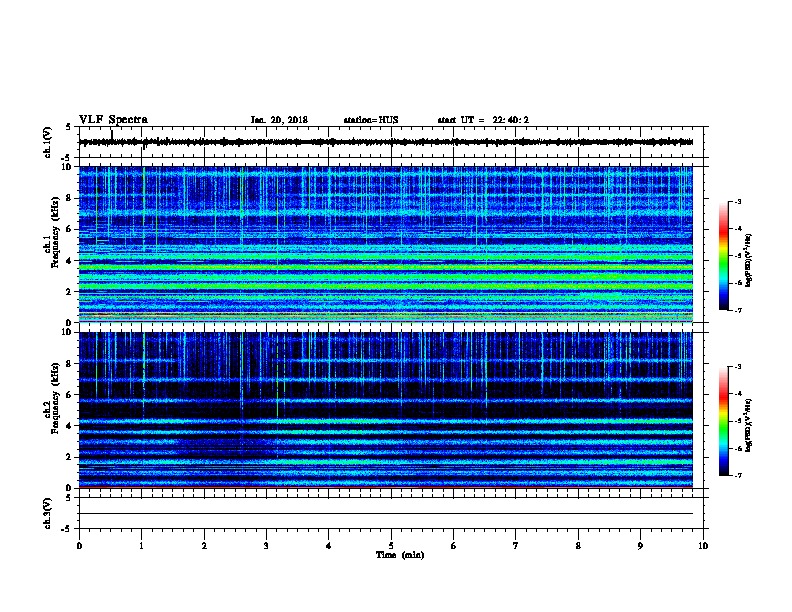Click the ch.2 'Frequency (kHz)' axis label
792x612 pixels.
point(56,398)
